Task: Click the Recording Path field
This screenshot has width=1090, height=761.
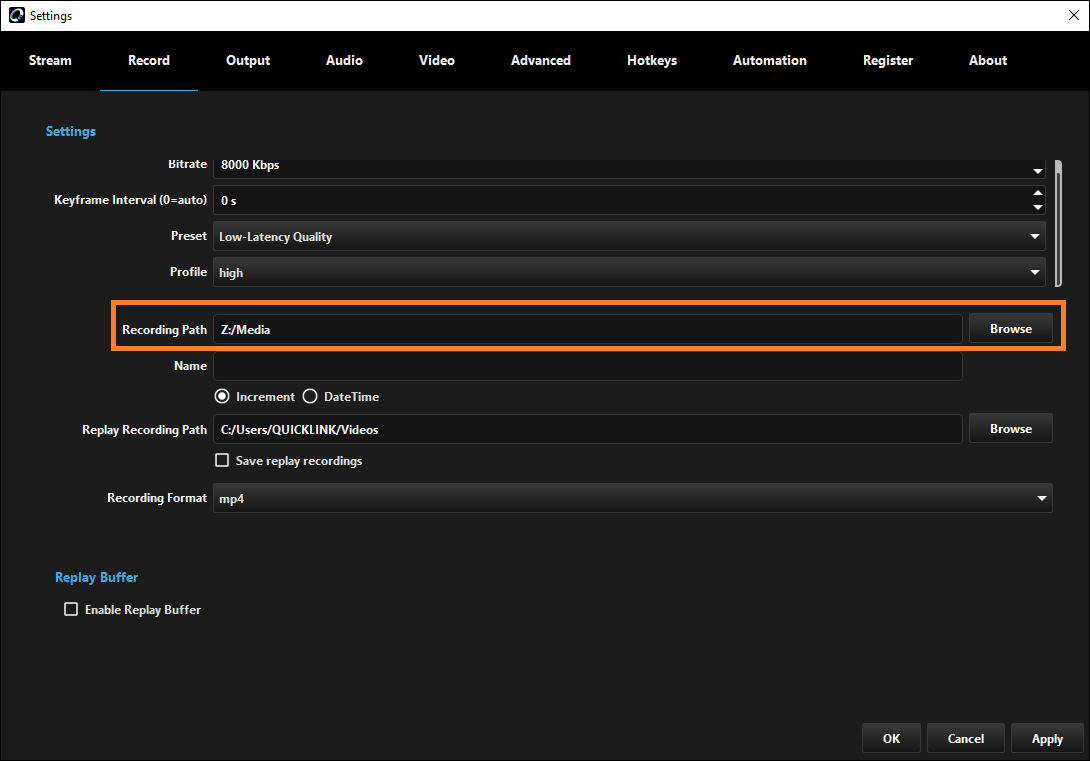Action: [x=587, y=329]
